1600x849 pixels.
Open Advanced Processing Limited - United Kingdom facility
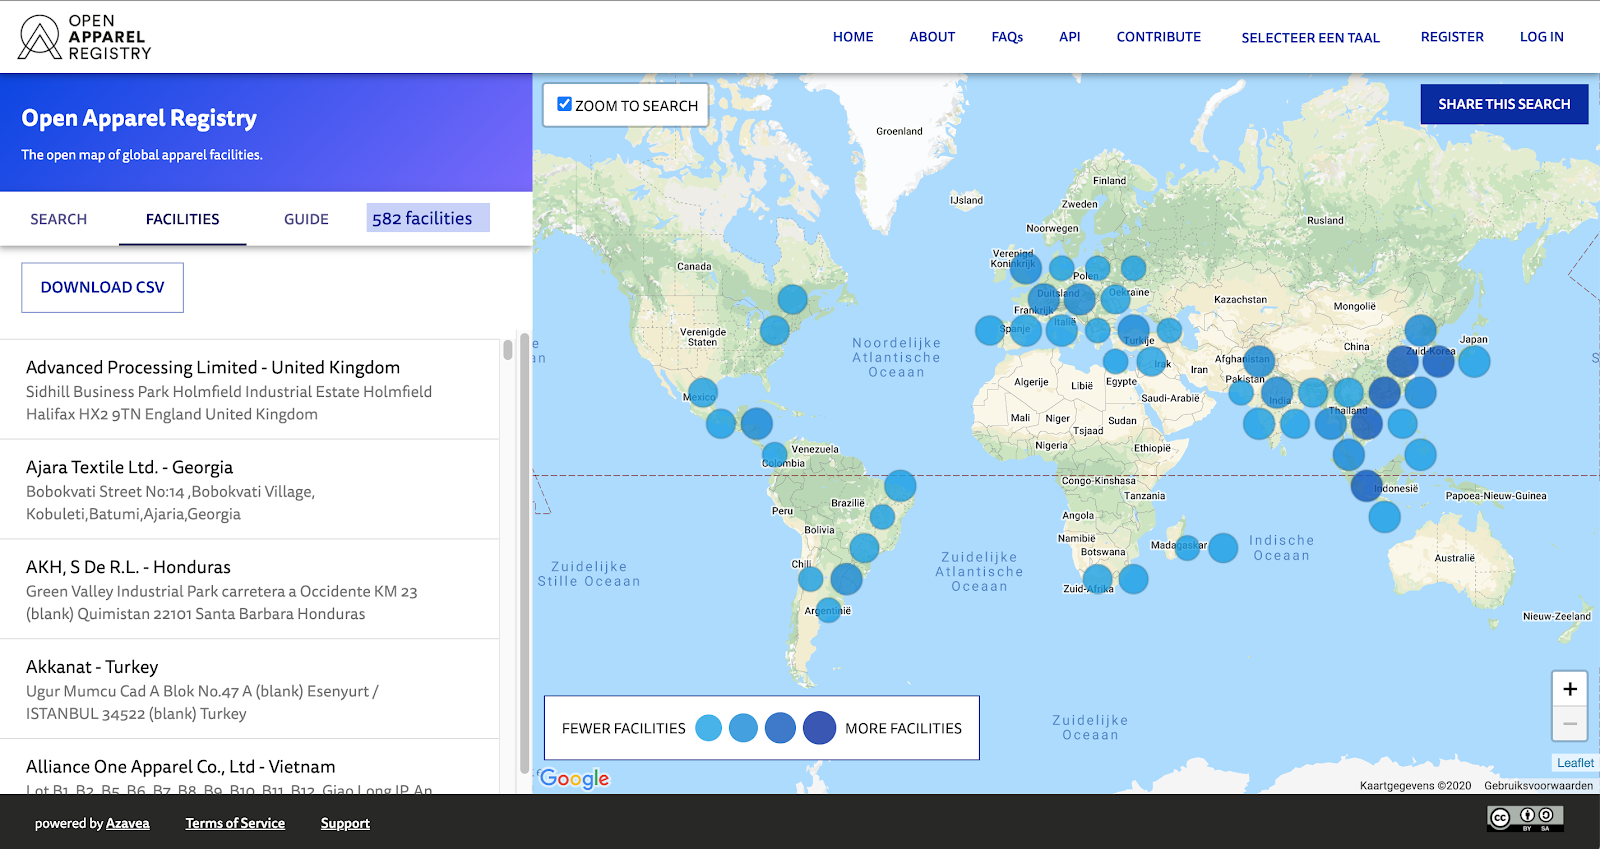250,390
